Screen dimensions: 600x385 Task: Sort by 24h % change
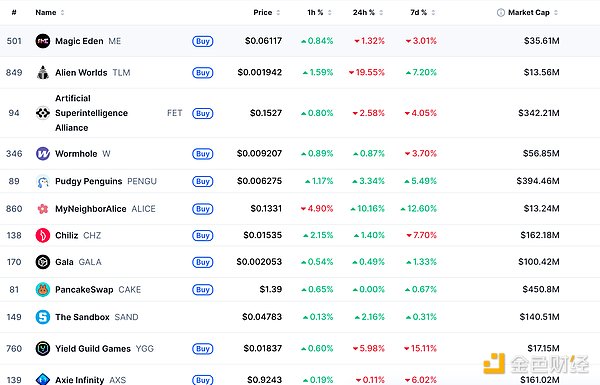368,13
